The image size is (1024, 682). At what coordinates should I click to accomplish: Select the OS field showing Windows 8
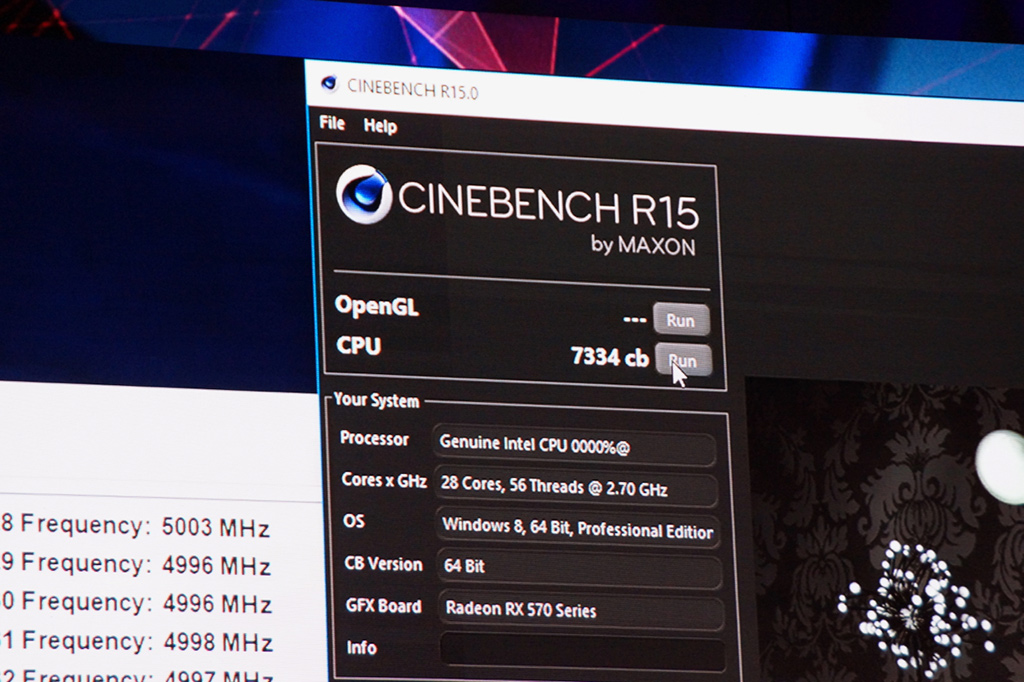pos(577,528)
